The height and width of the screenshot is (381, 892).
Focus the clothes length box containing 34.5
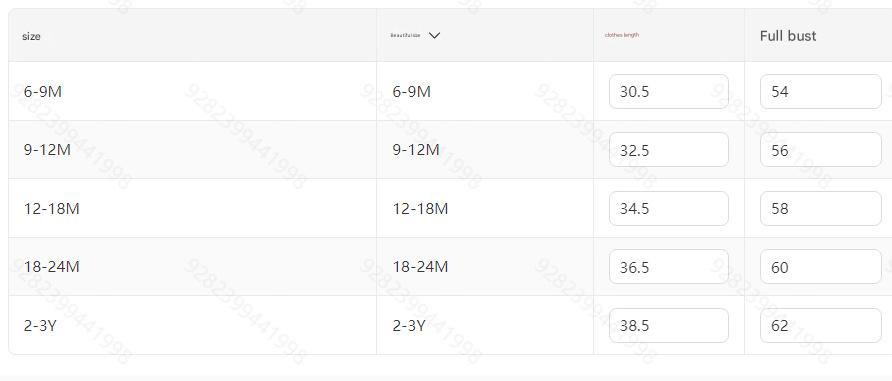coord(668,209)
